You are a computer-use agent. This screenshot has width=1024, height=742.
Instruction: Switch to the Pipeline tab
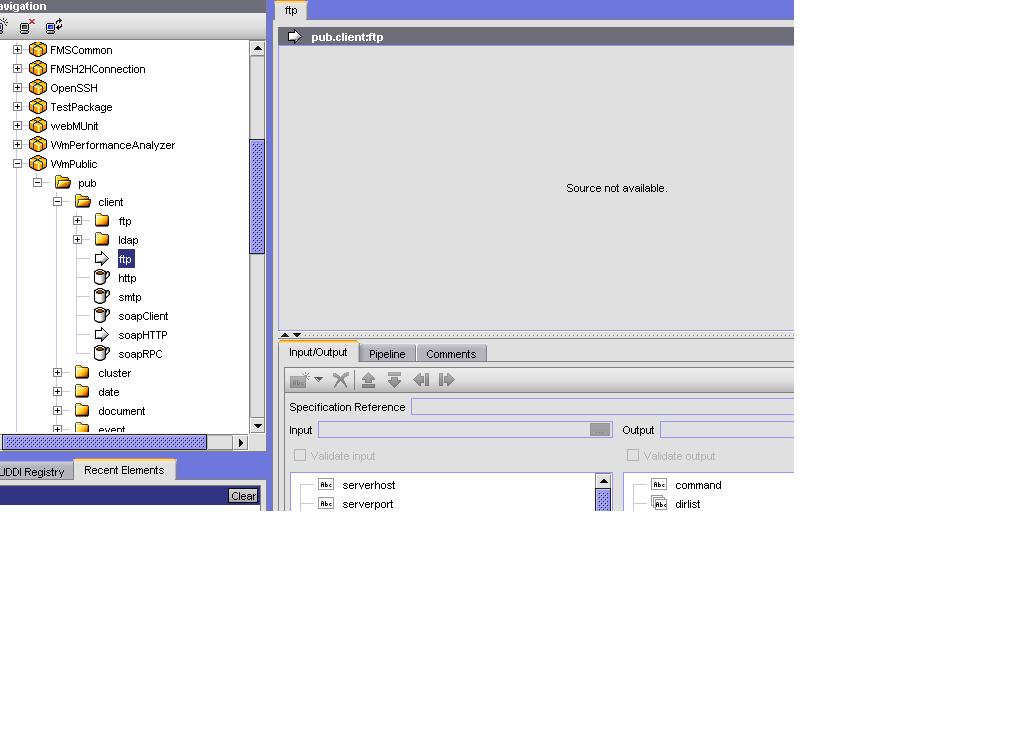tap(387, 353)
